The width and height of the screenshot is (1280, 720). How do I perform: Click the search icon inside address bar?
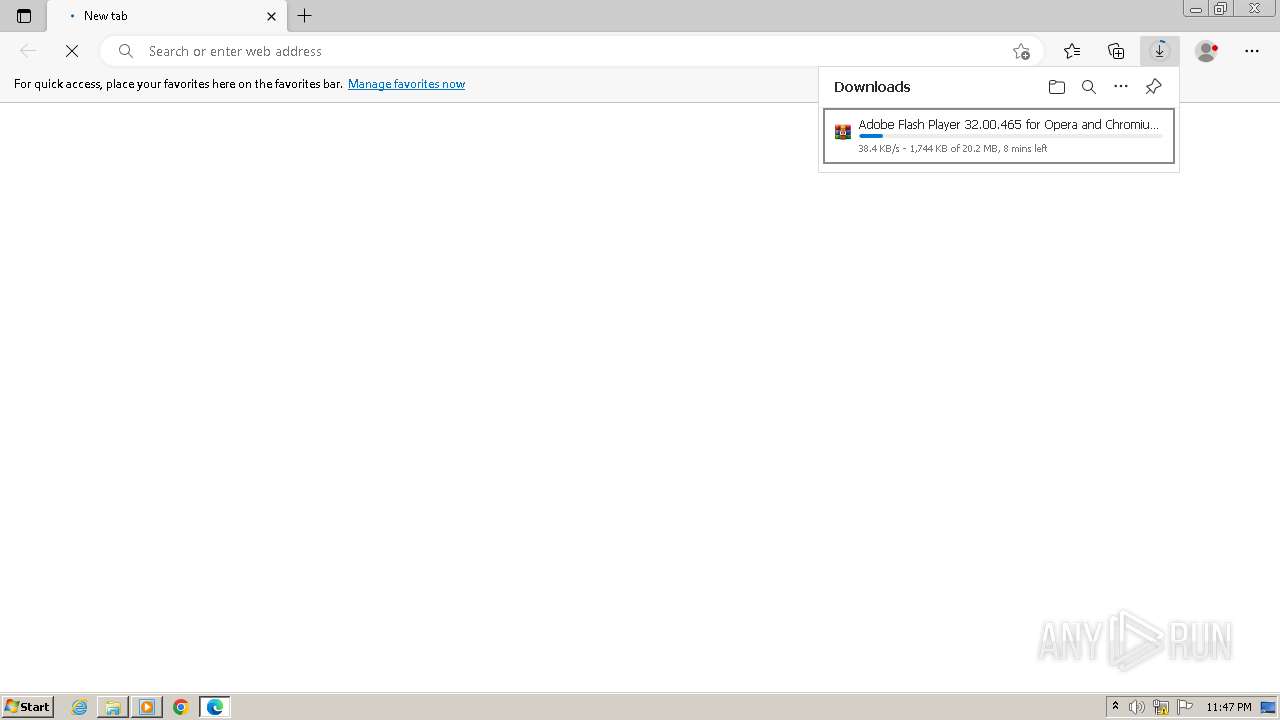126,51
